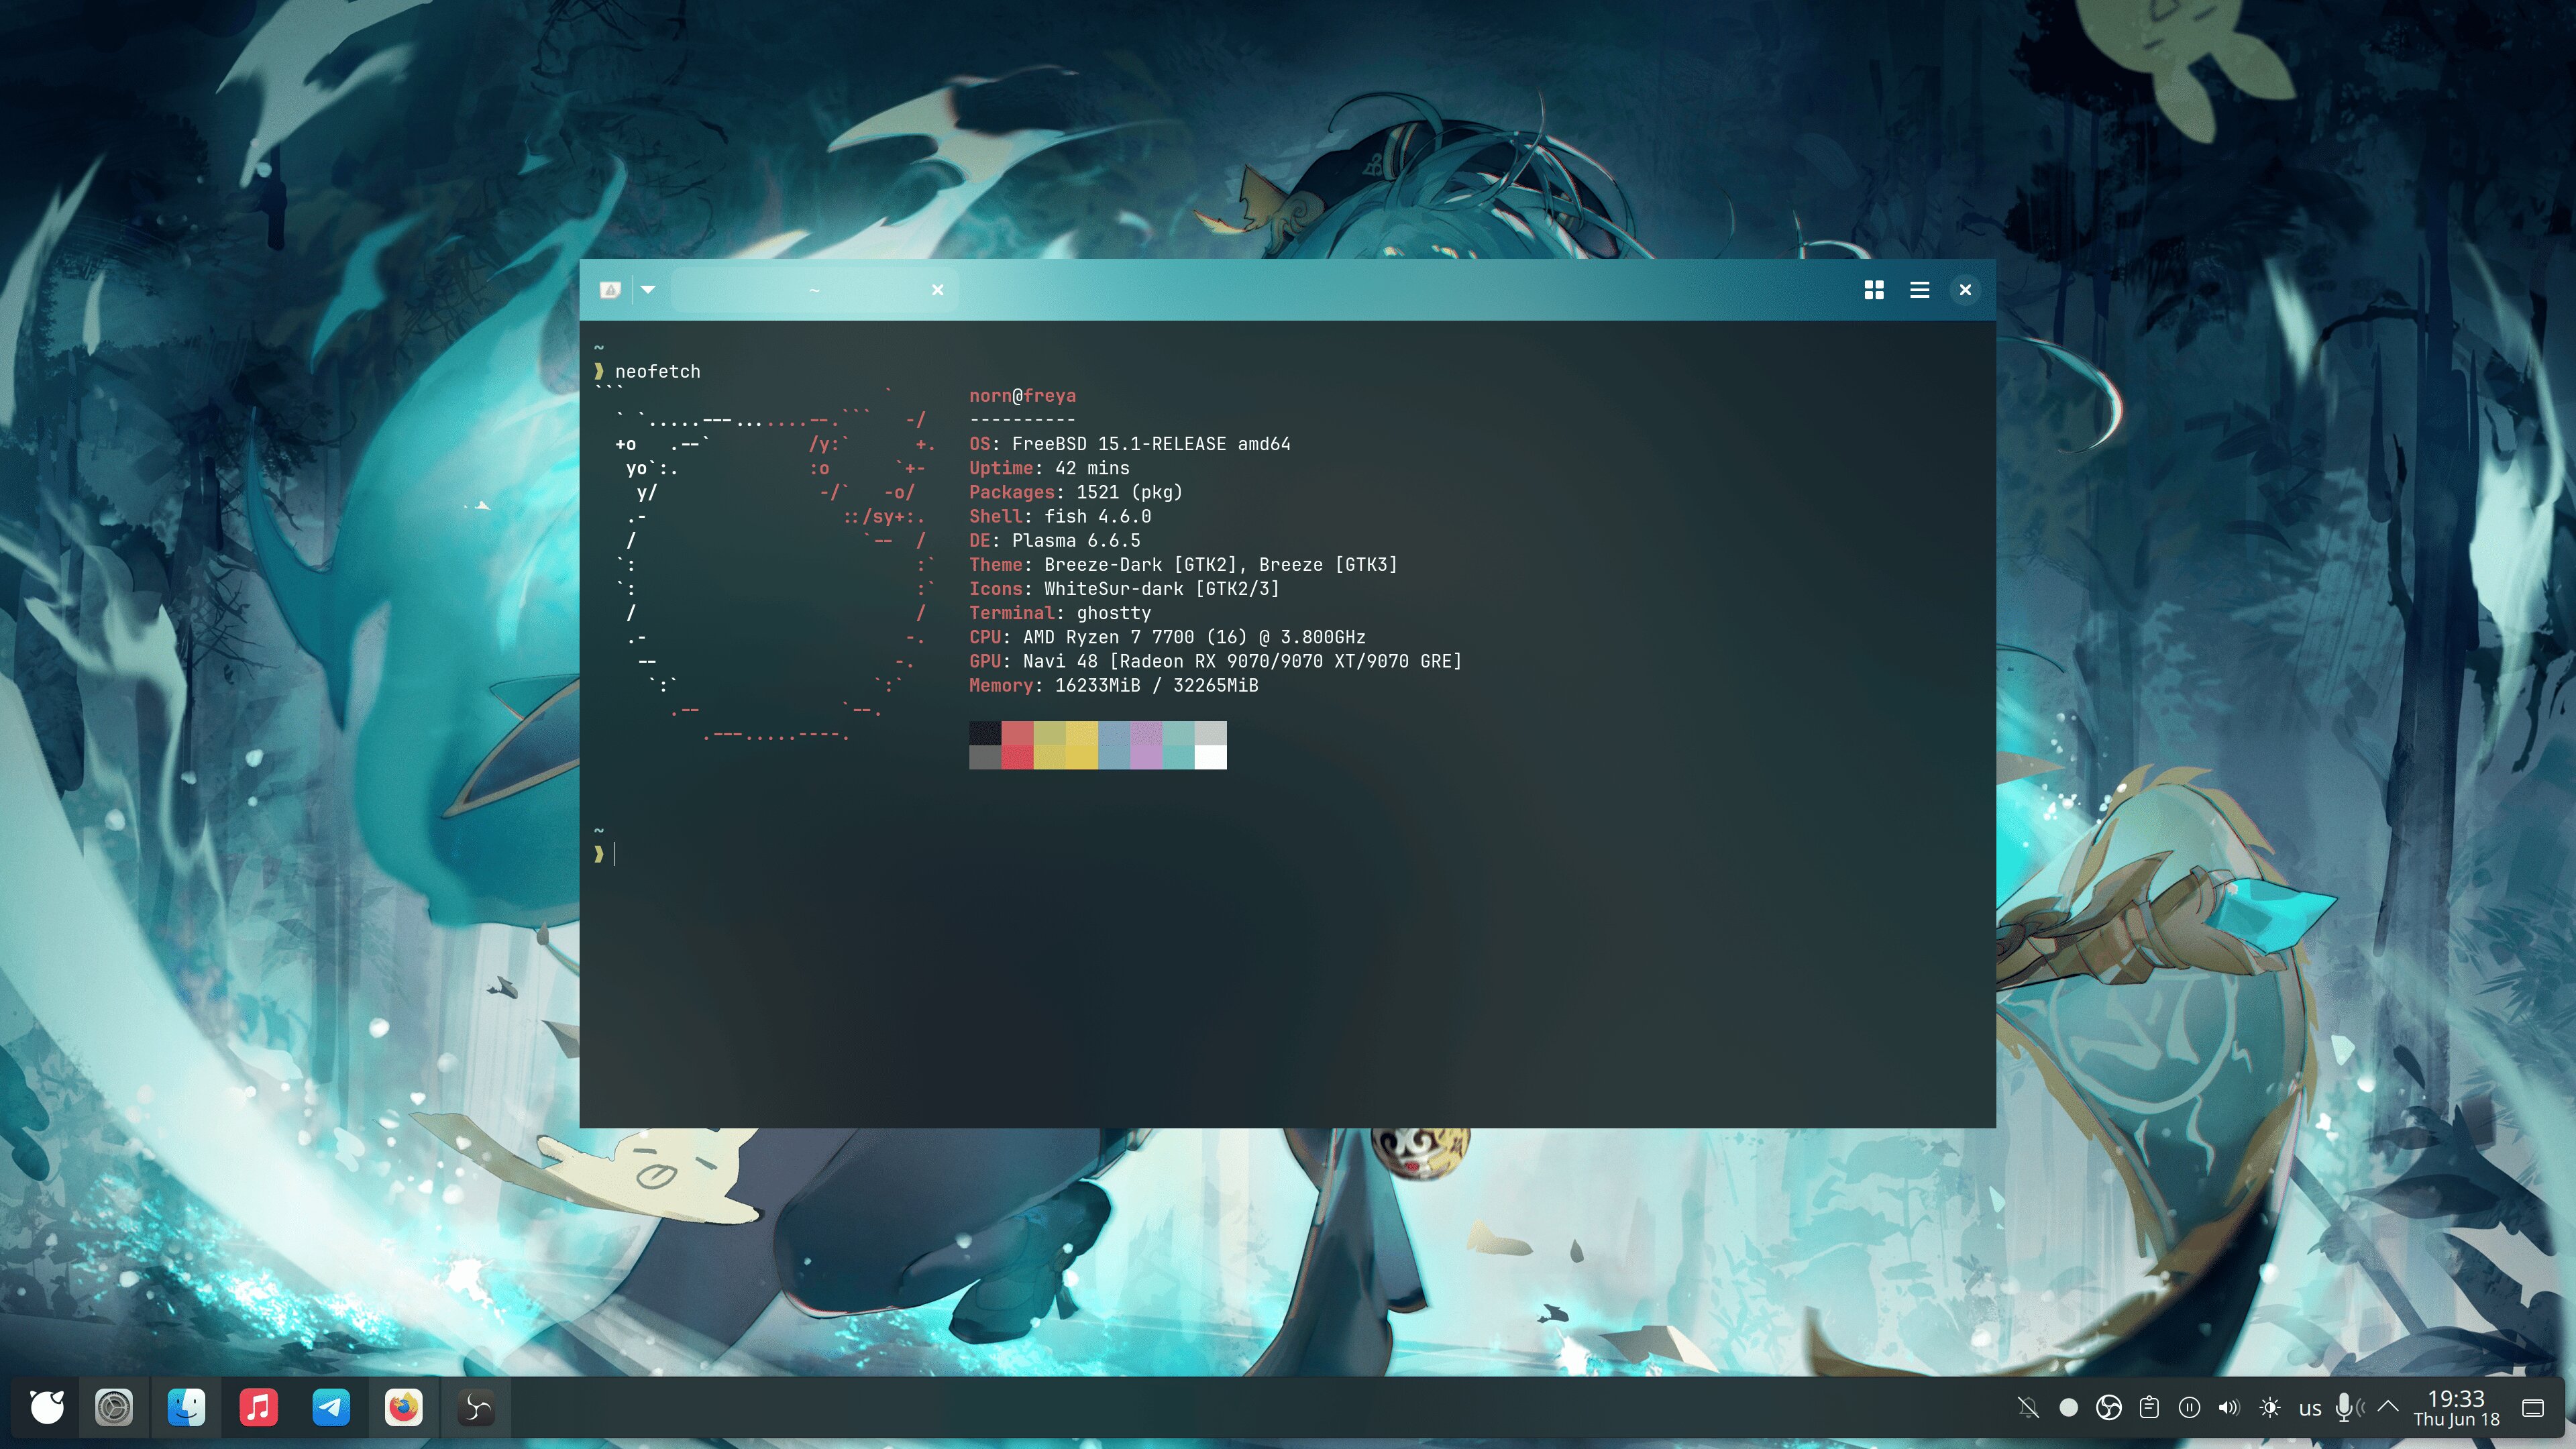Click the 'OS: FreeBSD 15.1-RELEASE amd64' line
This screenshot has width=2576, height=1449.
pos(1130,444)
